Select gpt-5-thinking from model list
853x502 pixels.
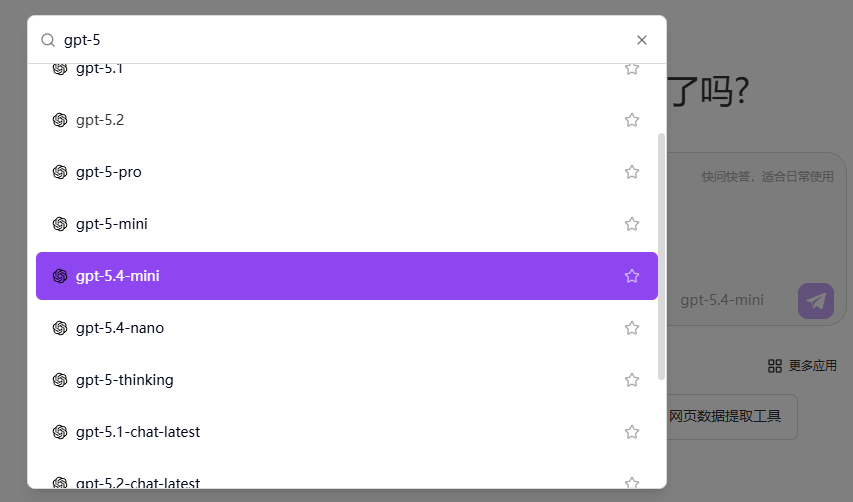pyautogui.click(x=124, y=380)
